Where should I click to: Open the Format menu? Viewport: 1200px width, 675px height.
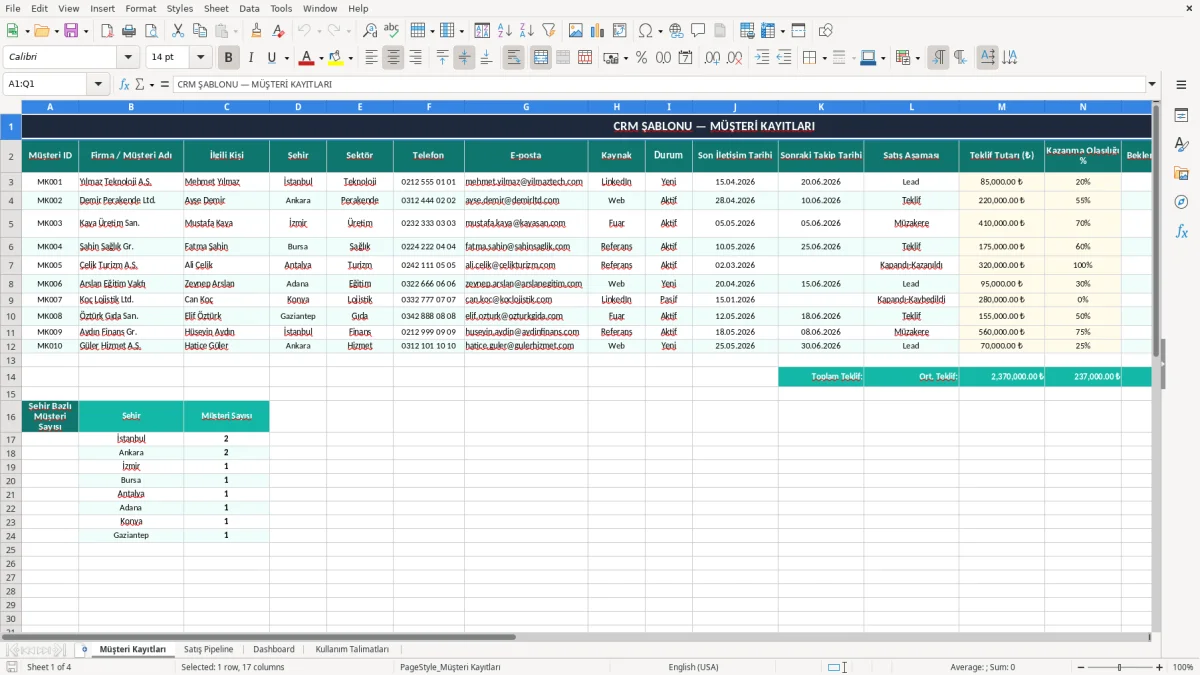click(140, 8)
